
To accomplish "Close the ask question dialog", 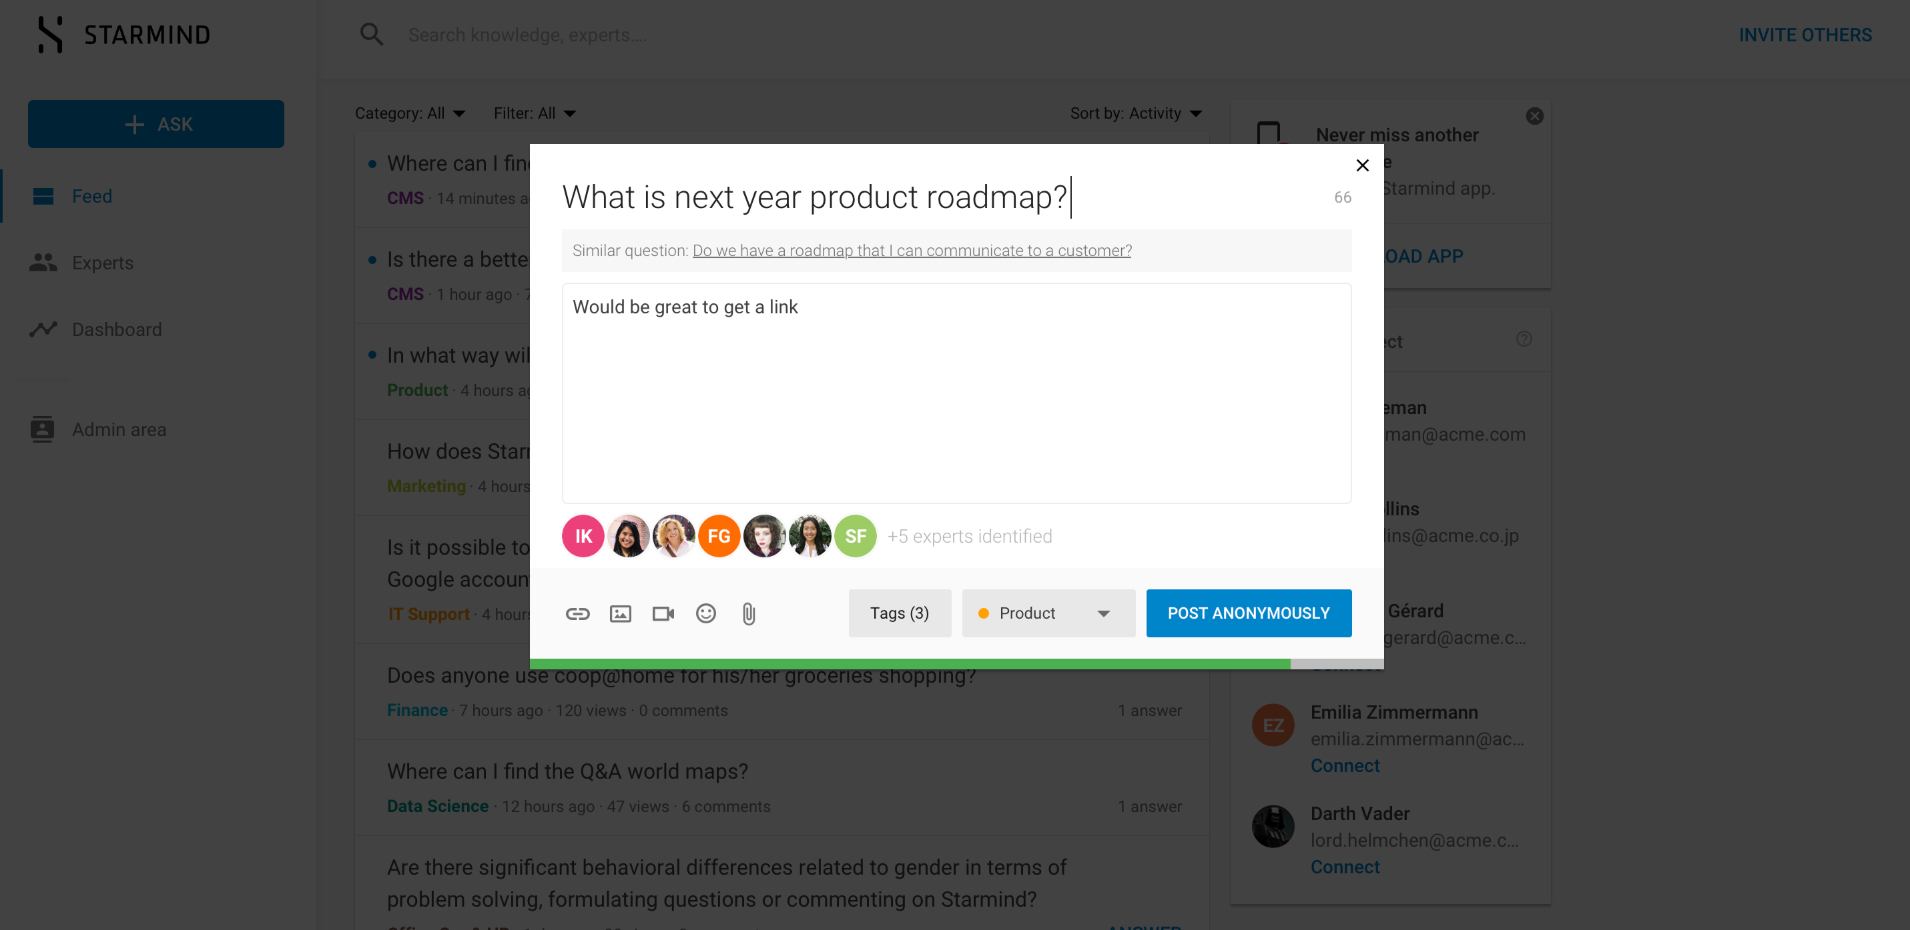I will tap(1362, 165).
